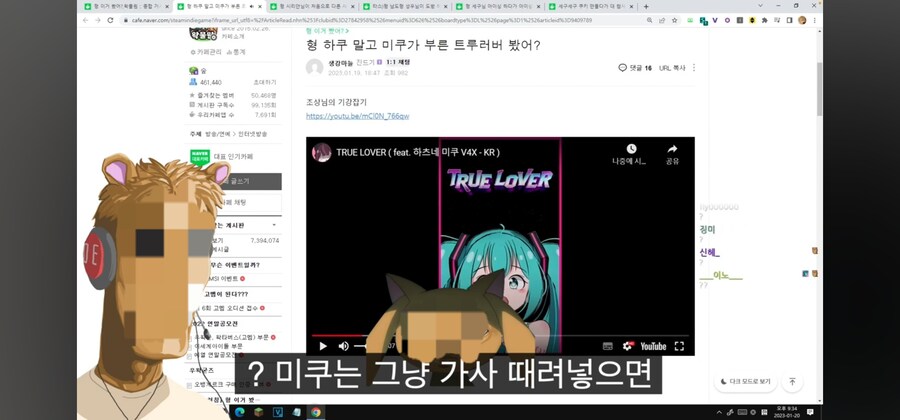Open the 통계 statistics link
The image size is (900, 420).
(236, 52)
